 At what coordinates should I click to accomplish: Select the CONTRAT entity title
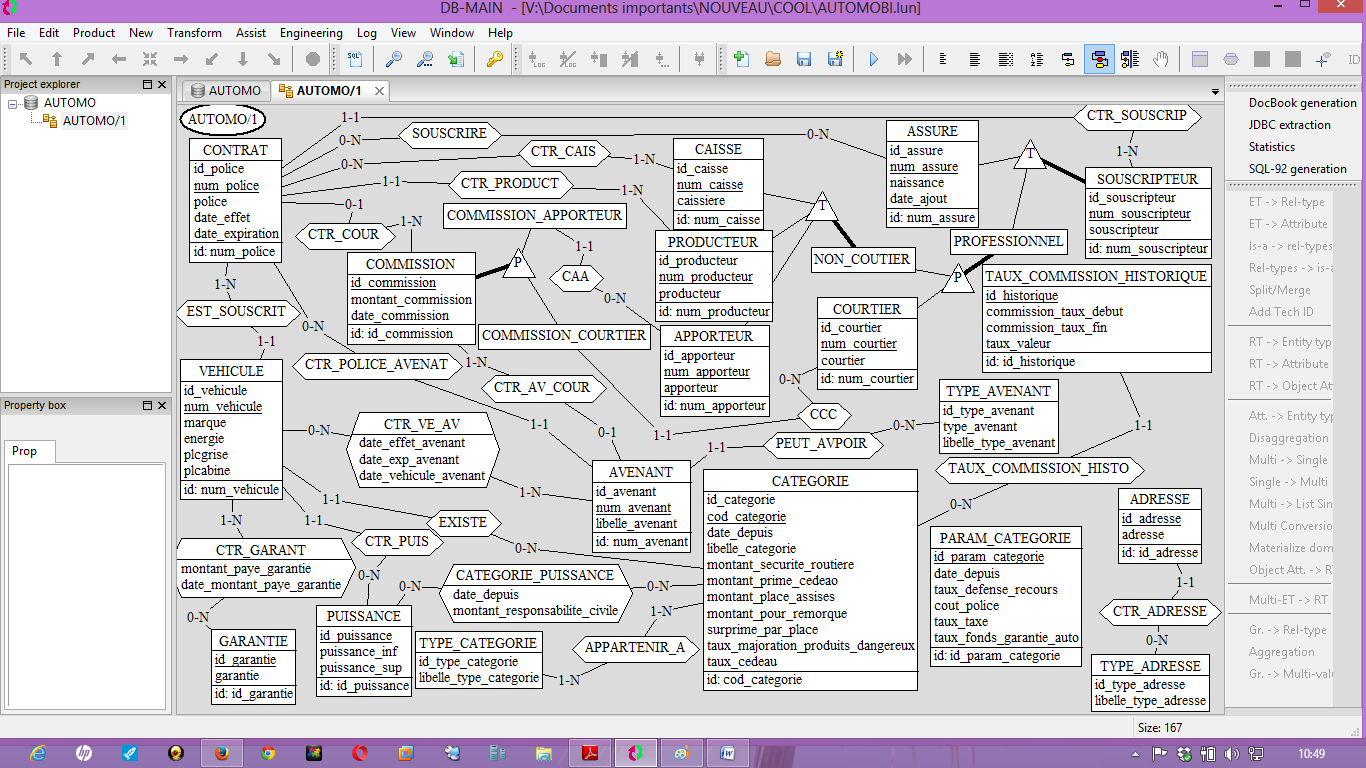tap(235, 150)
